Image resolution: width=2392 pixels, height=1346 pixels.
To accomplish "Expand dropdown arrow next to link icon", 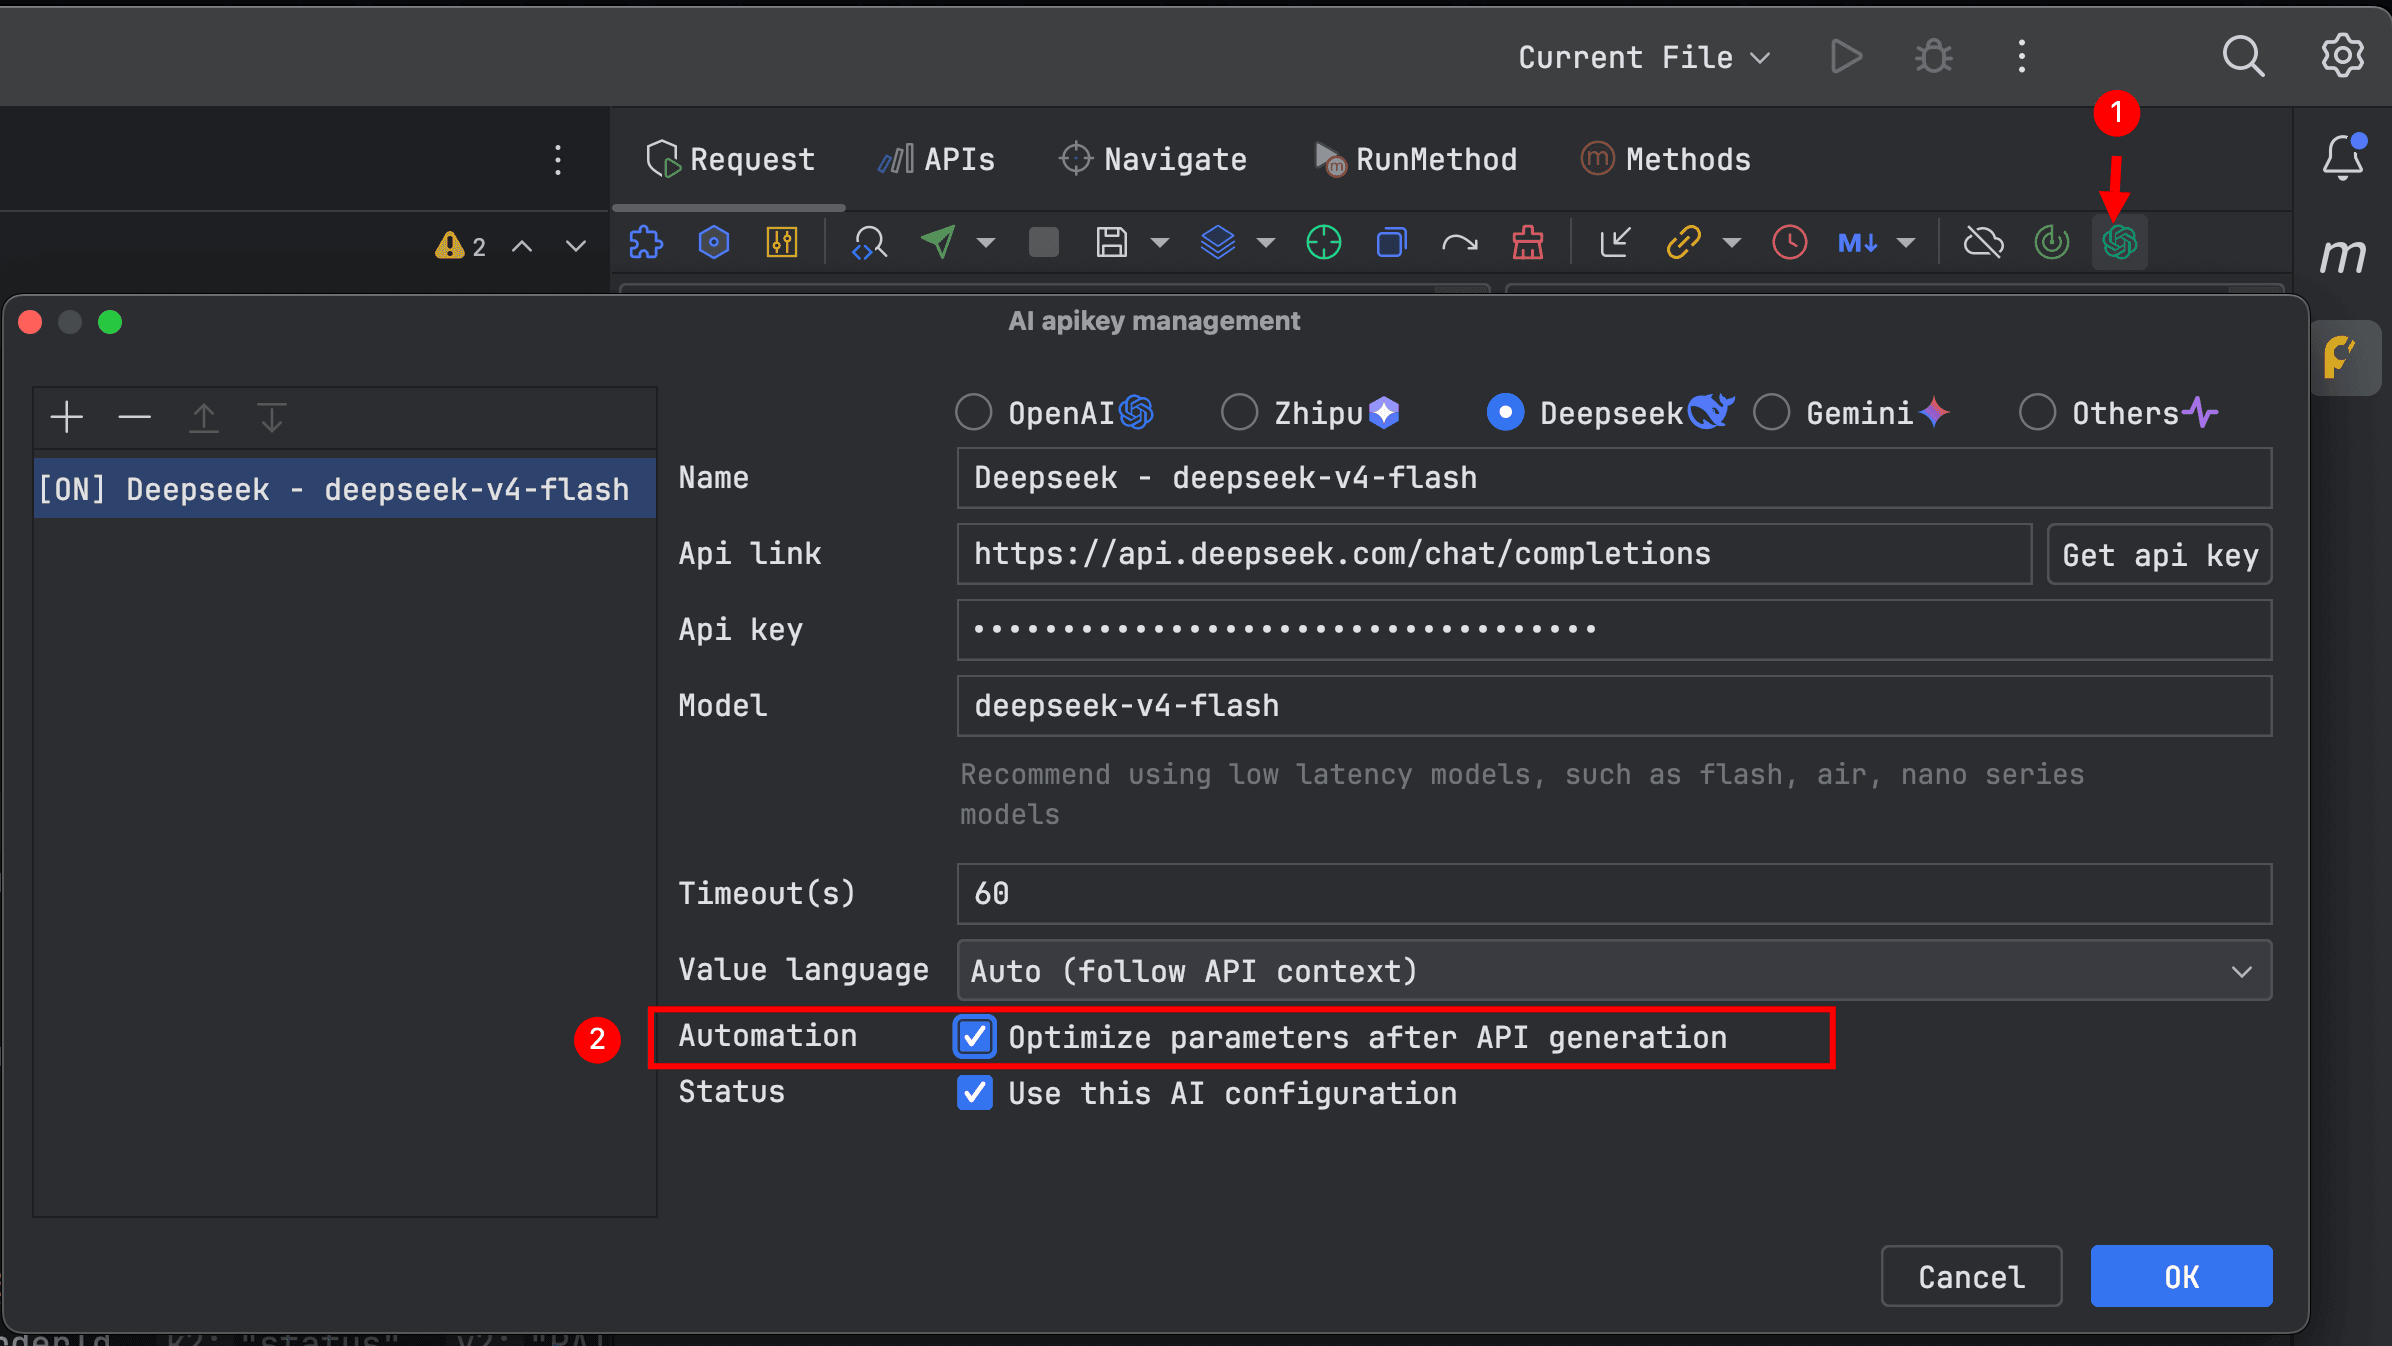I will (1732, 242).
